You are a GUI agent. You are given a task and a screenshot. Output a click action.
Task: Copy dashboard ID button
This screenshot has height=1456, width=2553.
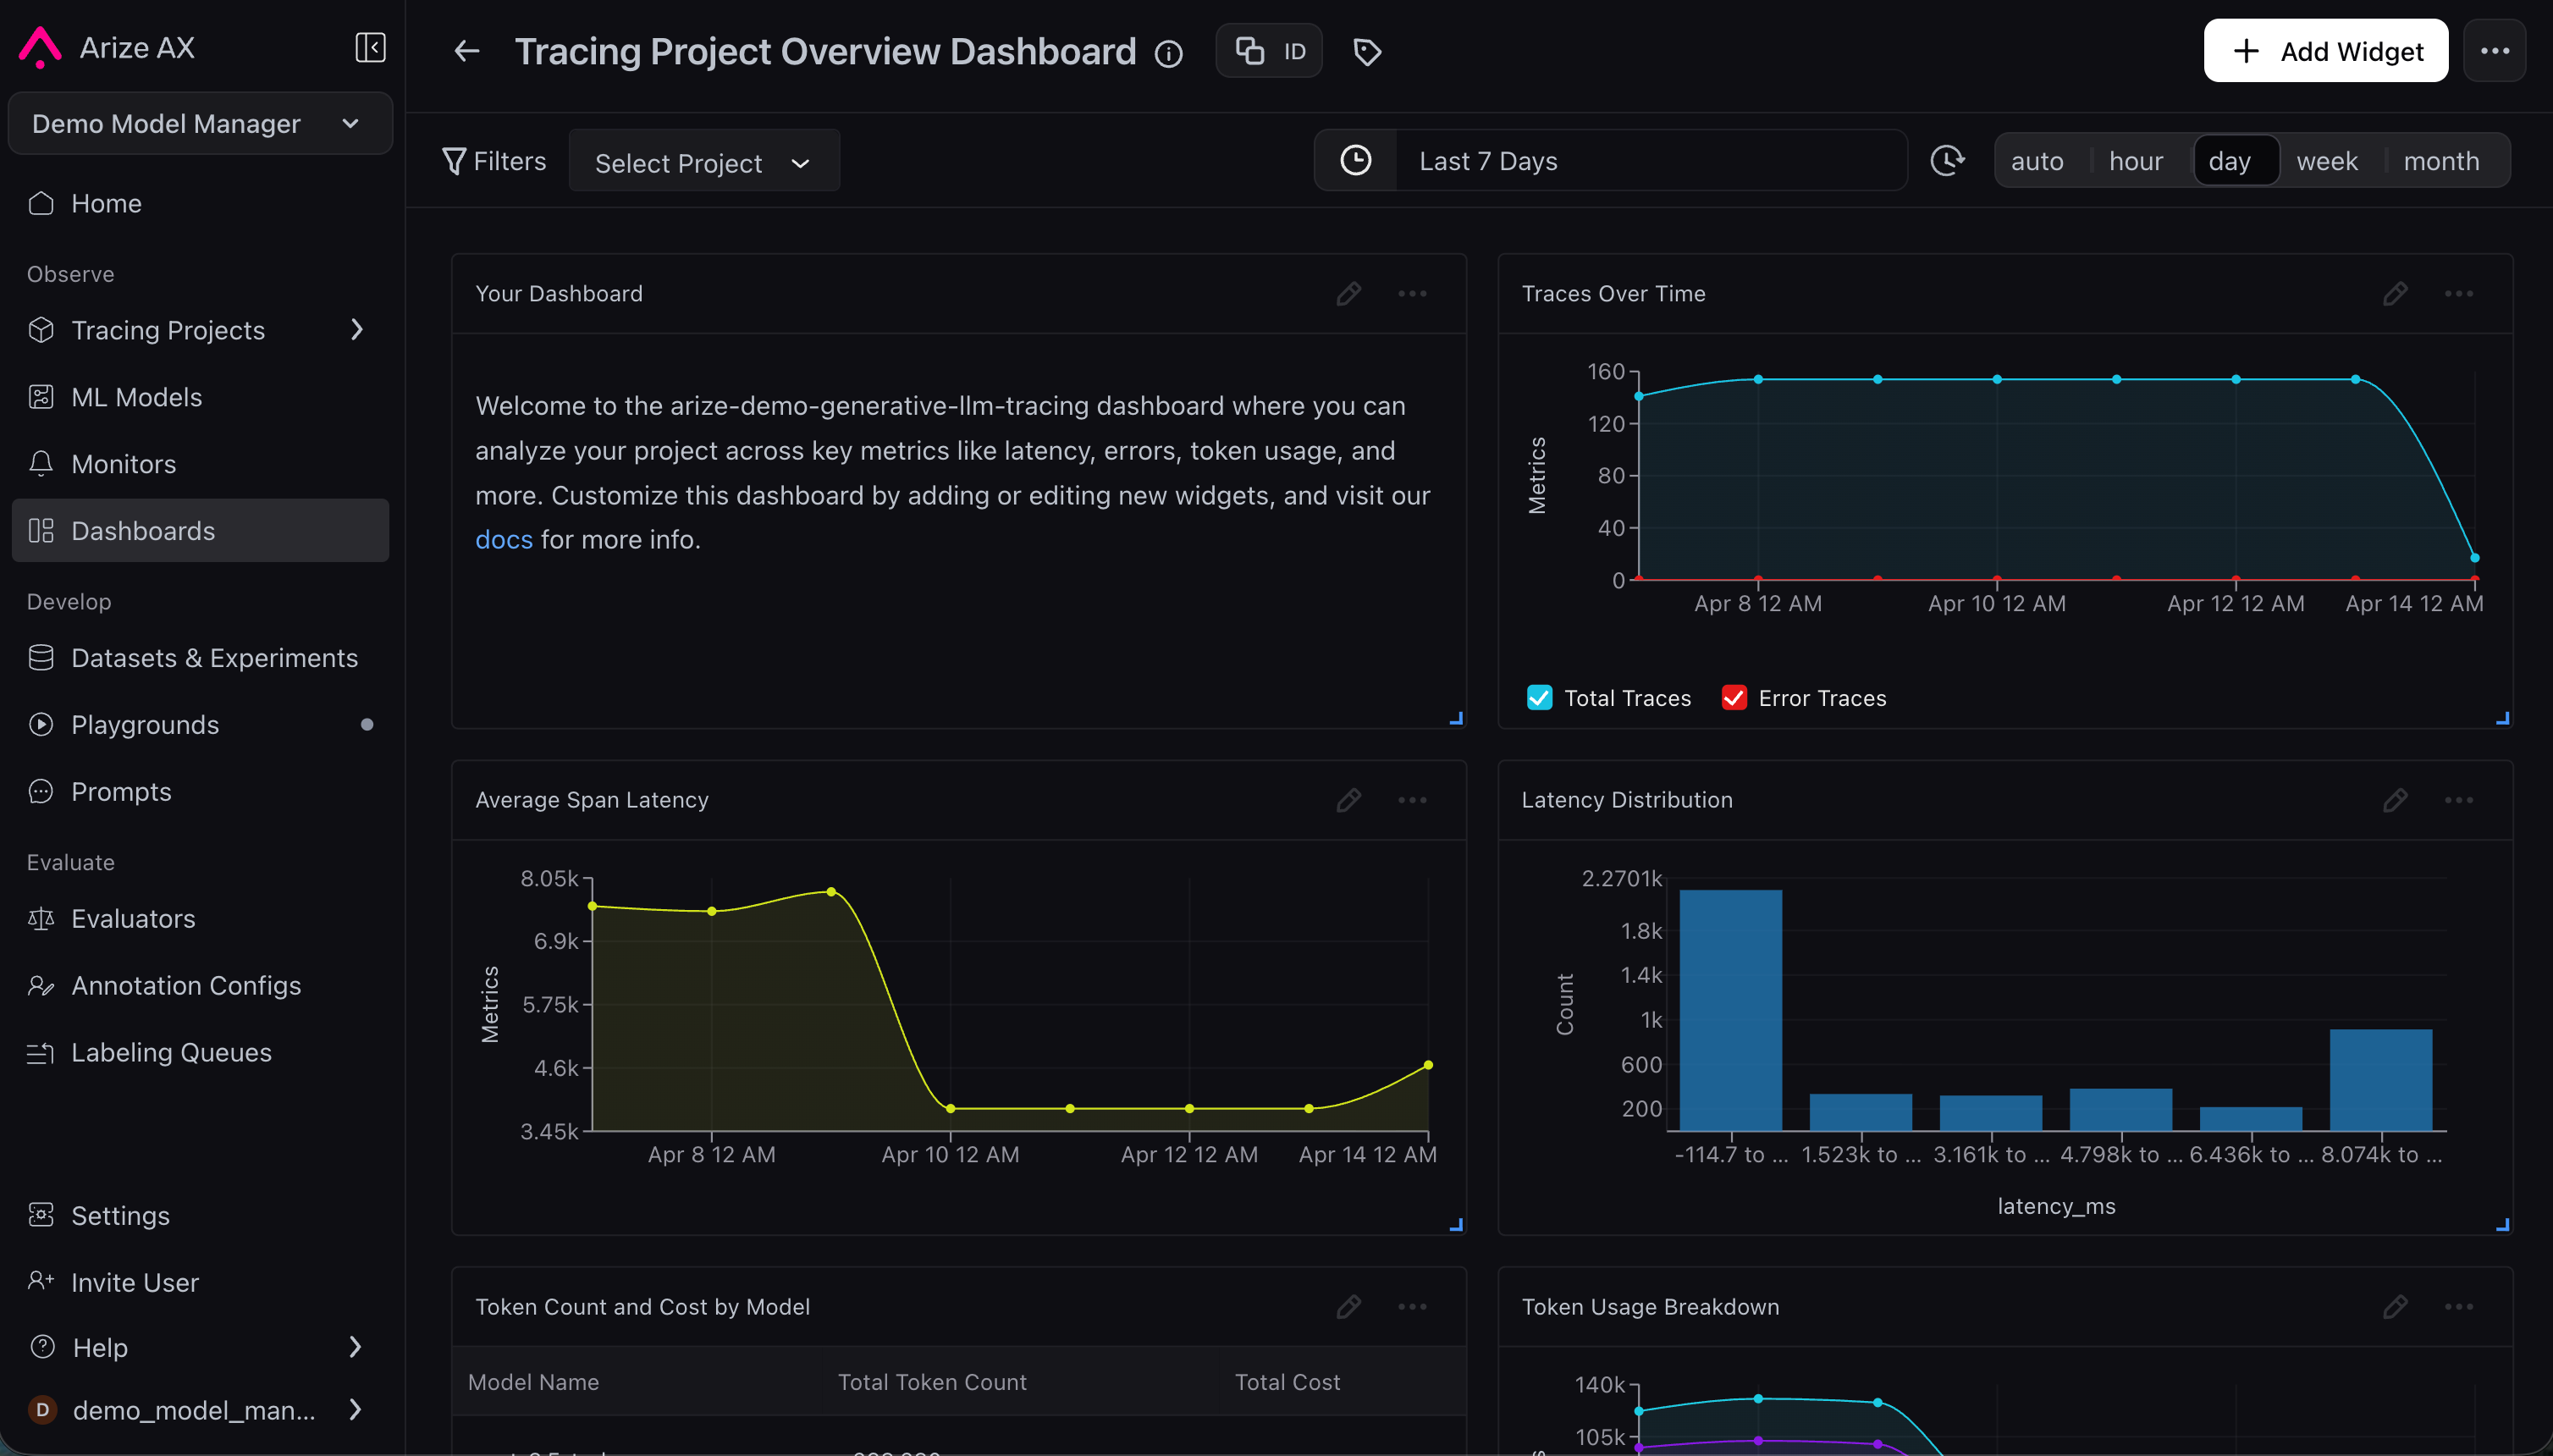pyautogui.click(x=1269, y=51)
